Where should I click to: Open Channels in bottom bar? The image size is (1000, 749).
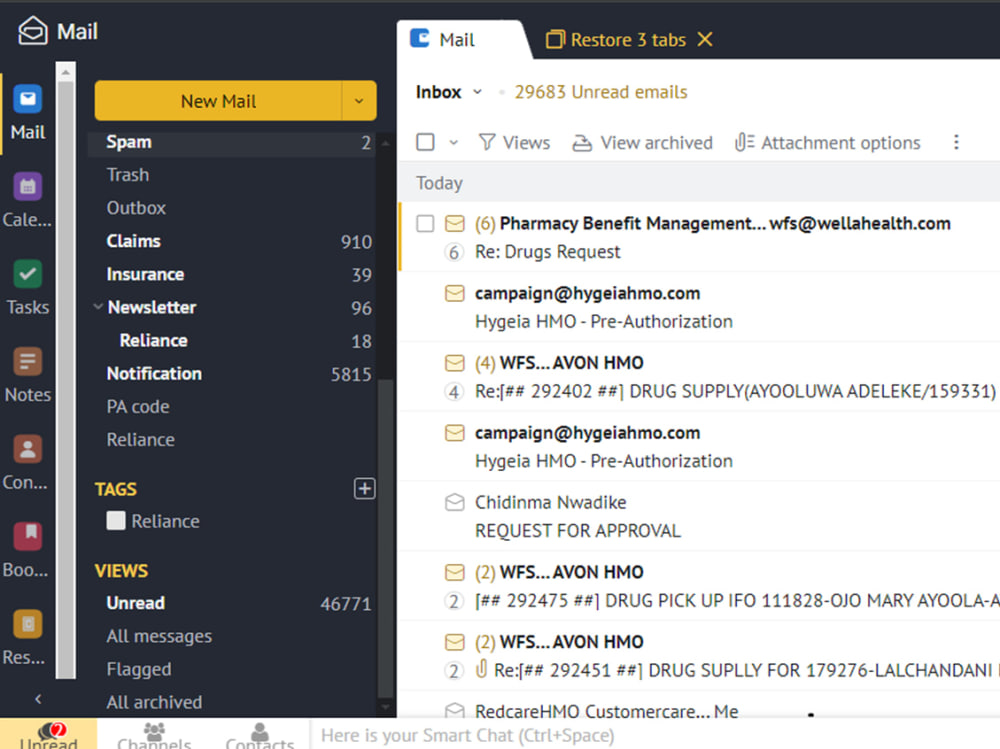[154, 734]
